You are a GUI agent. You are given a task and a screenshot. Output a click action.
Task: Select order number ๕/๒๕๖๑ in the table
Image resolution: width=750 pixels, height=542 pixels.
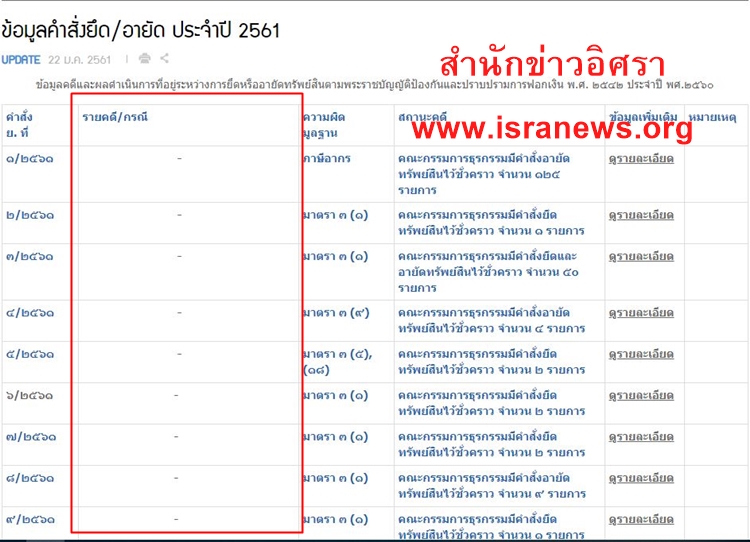pyautogui.click(x=30, y=354)
